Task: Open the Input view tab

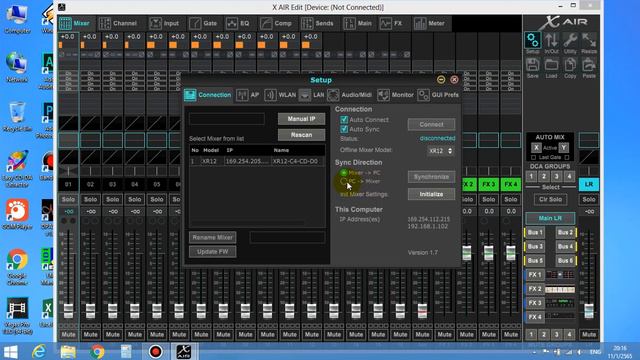Action: (164, 23)
